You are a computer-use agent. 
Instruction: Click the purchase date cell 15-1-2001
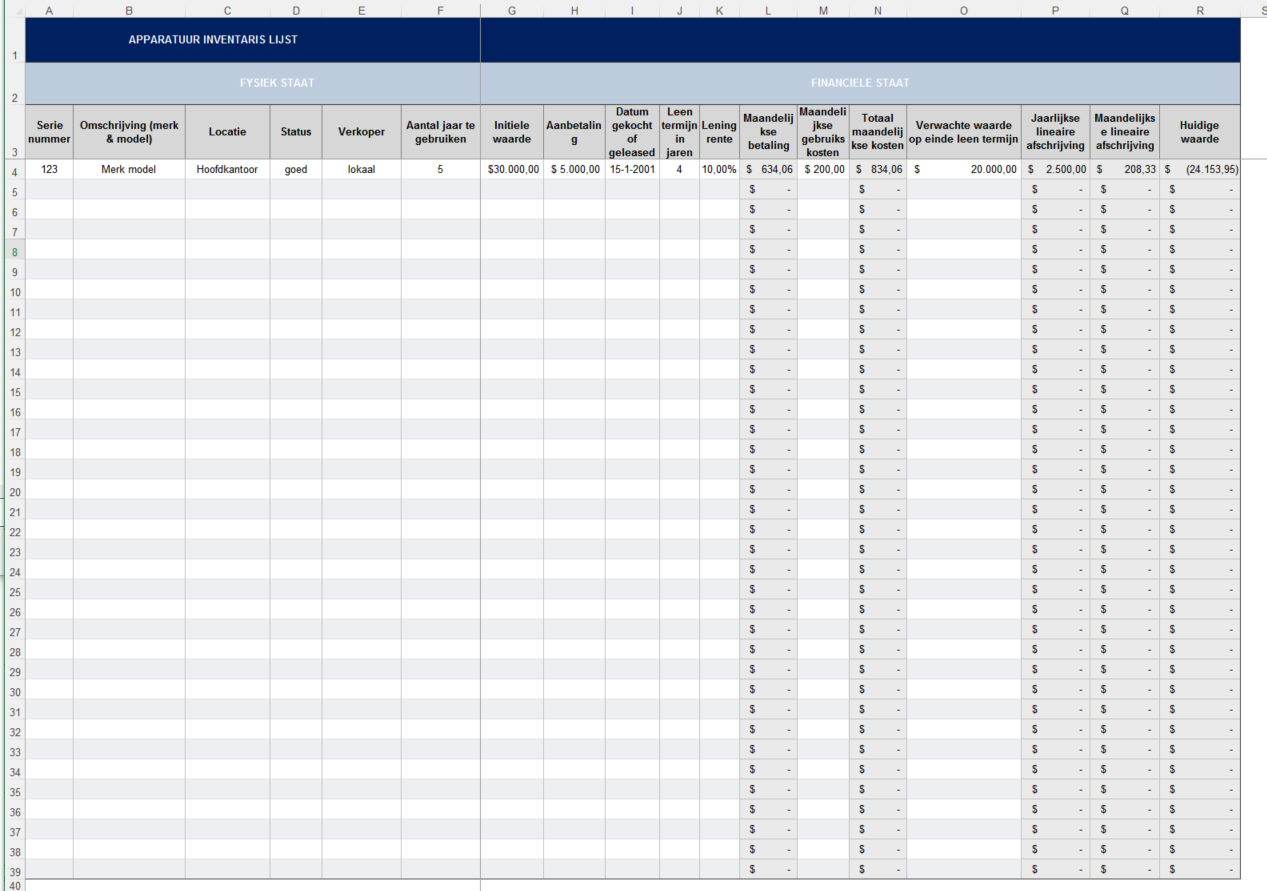pos(631,168)
